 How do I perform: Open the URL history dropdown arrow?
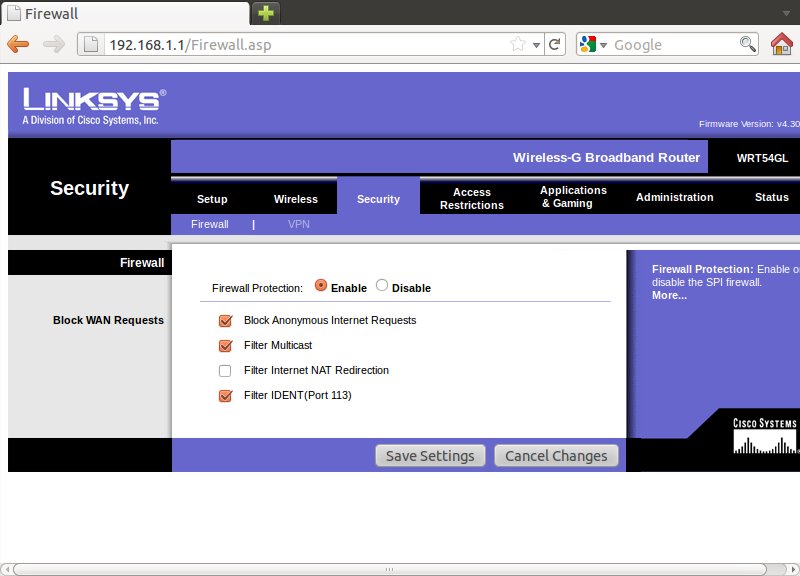point(536,45)
